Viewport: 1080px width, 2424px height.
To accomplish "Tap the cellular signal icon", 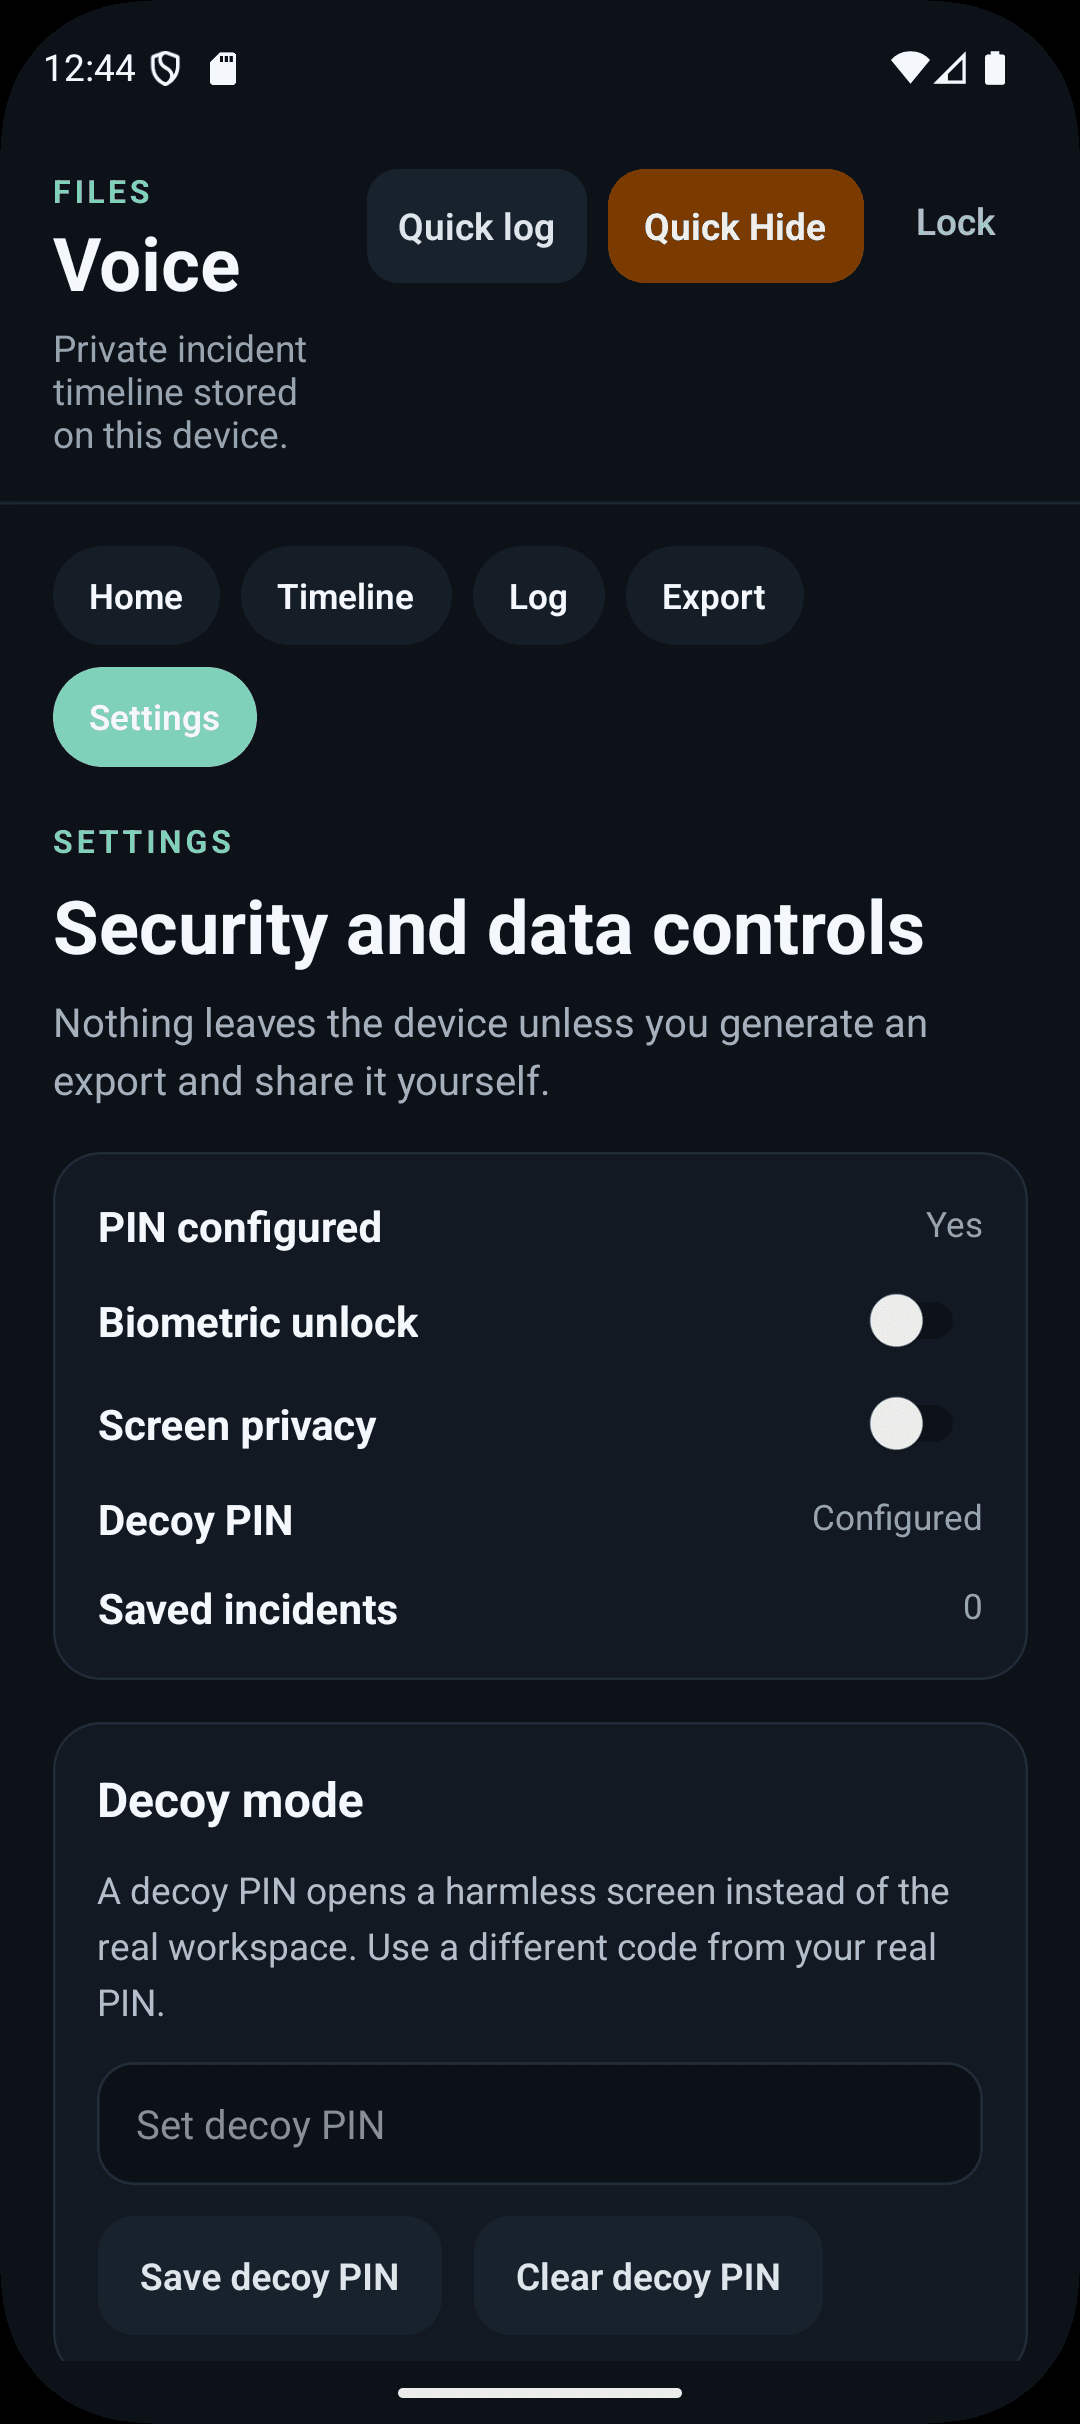I will point(952,67).
